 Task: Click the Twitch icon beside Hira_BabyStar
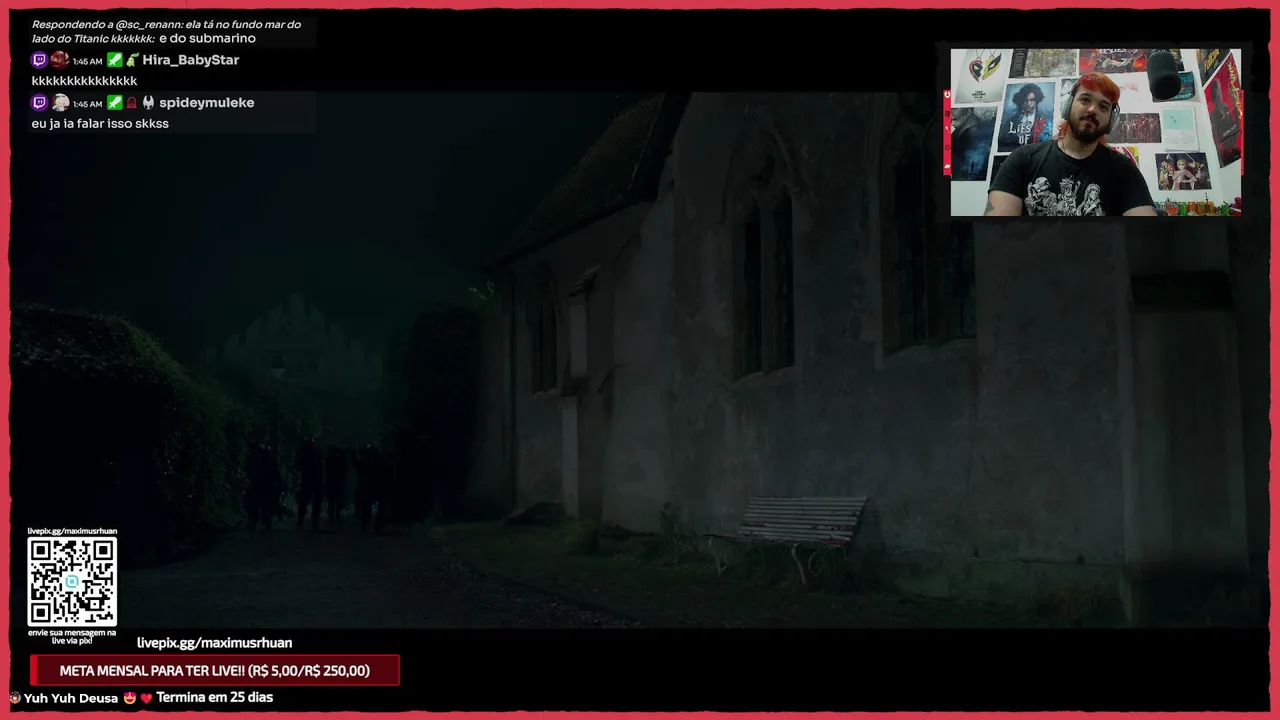39,60
